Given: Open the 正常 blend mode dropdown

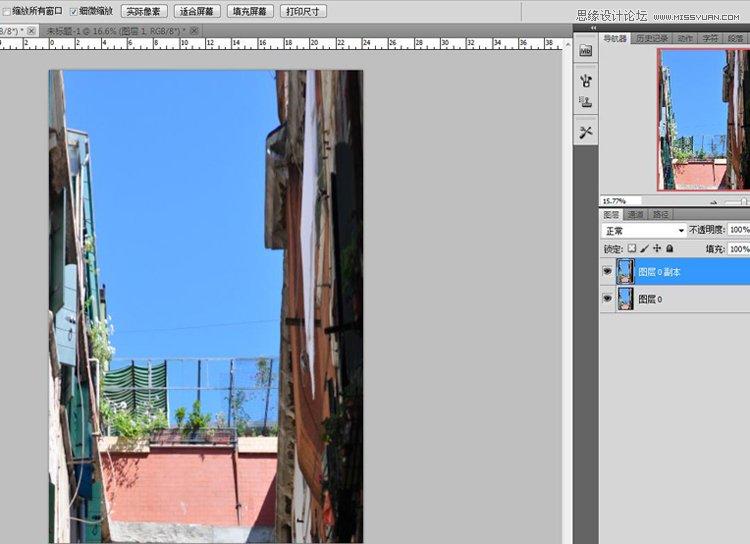Looking at the screenshot, I should coord(643,231).
